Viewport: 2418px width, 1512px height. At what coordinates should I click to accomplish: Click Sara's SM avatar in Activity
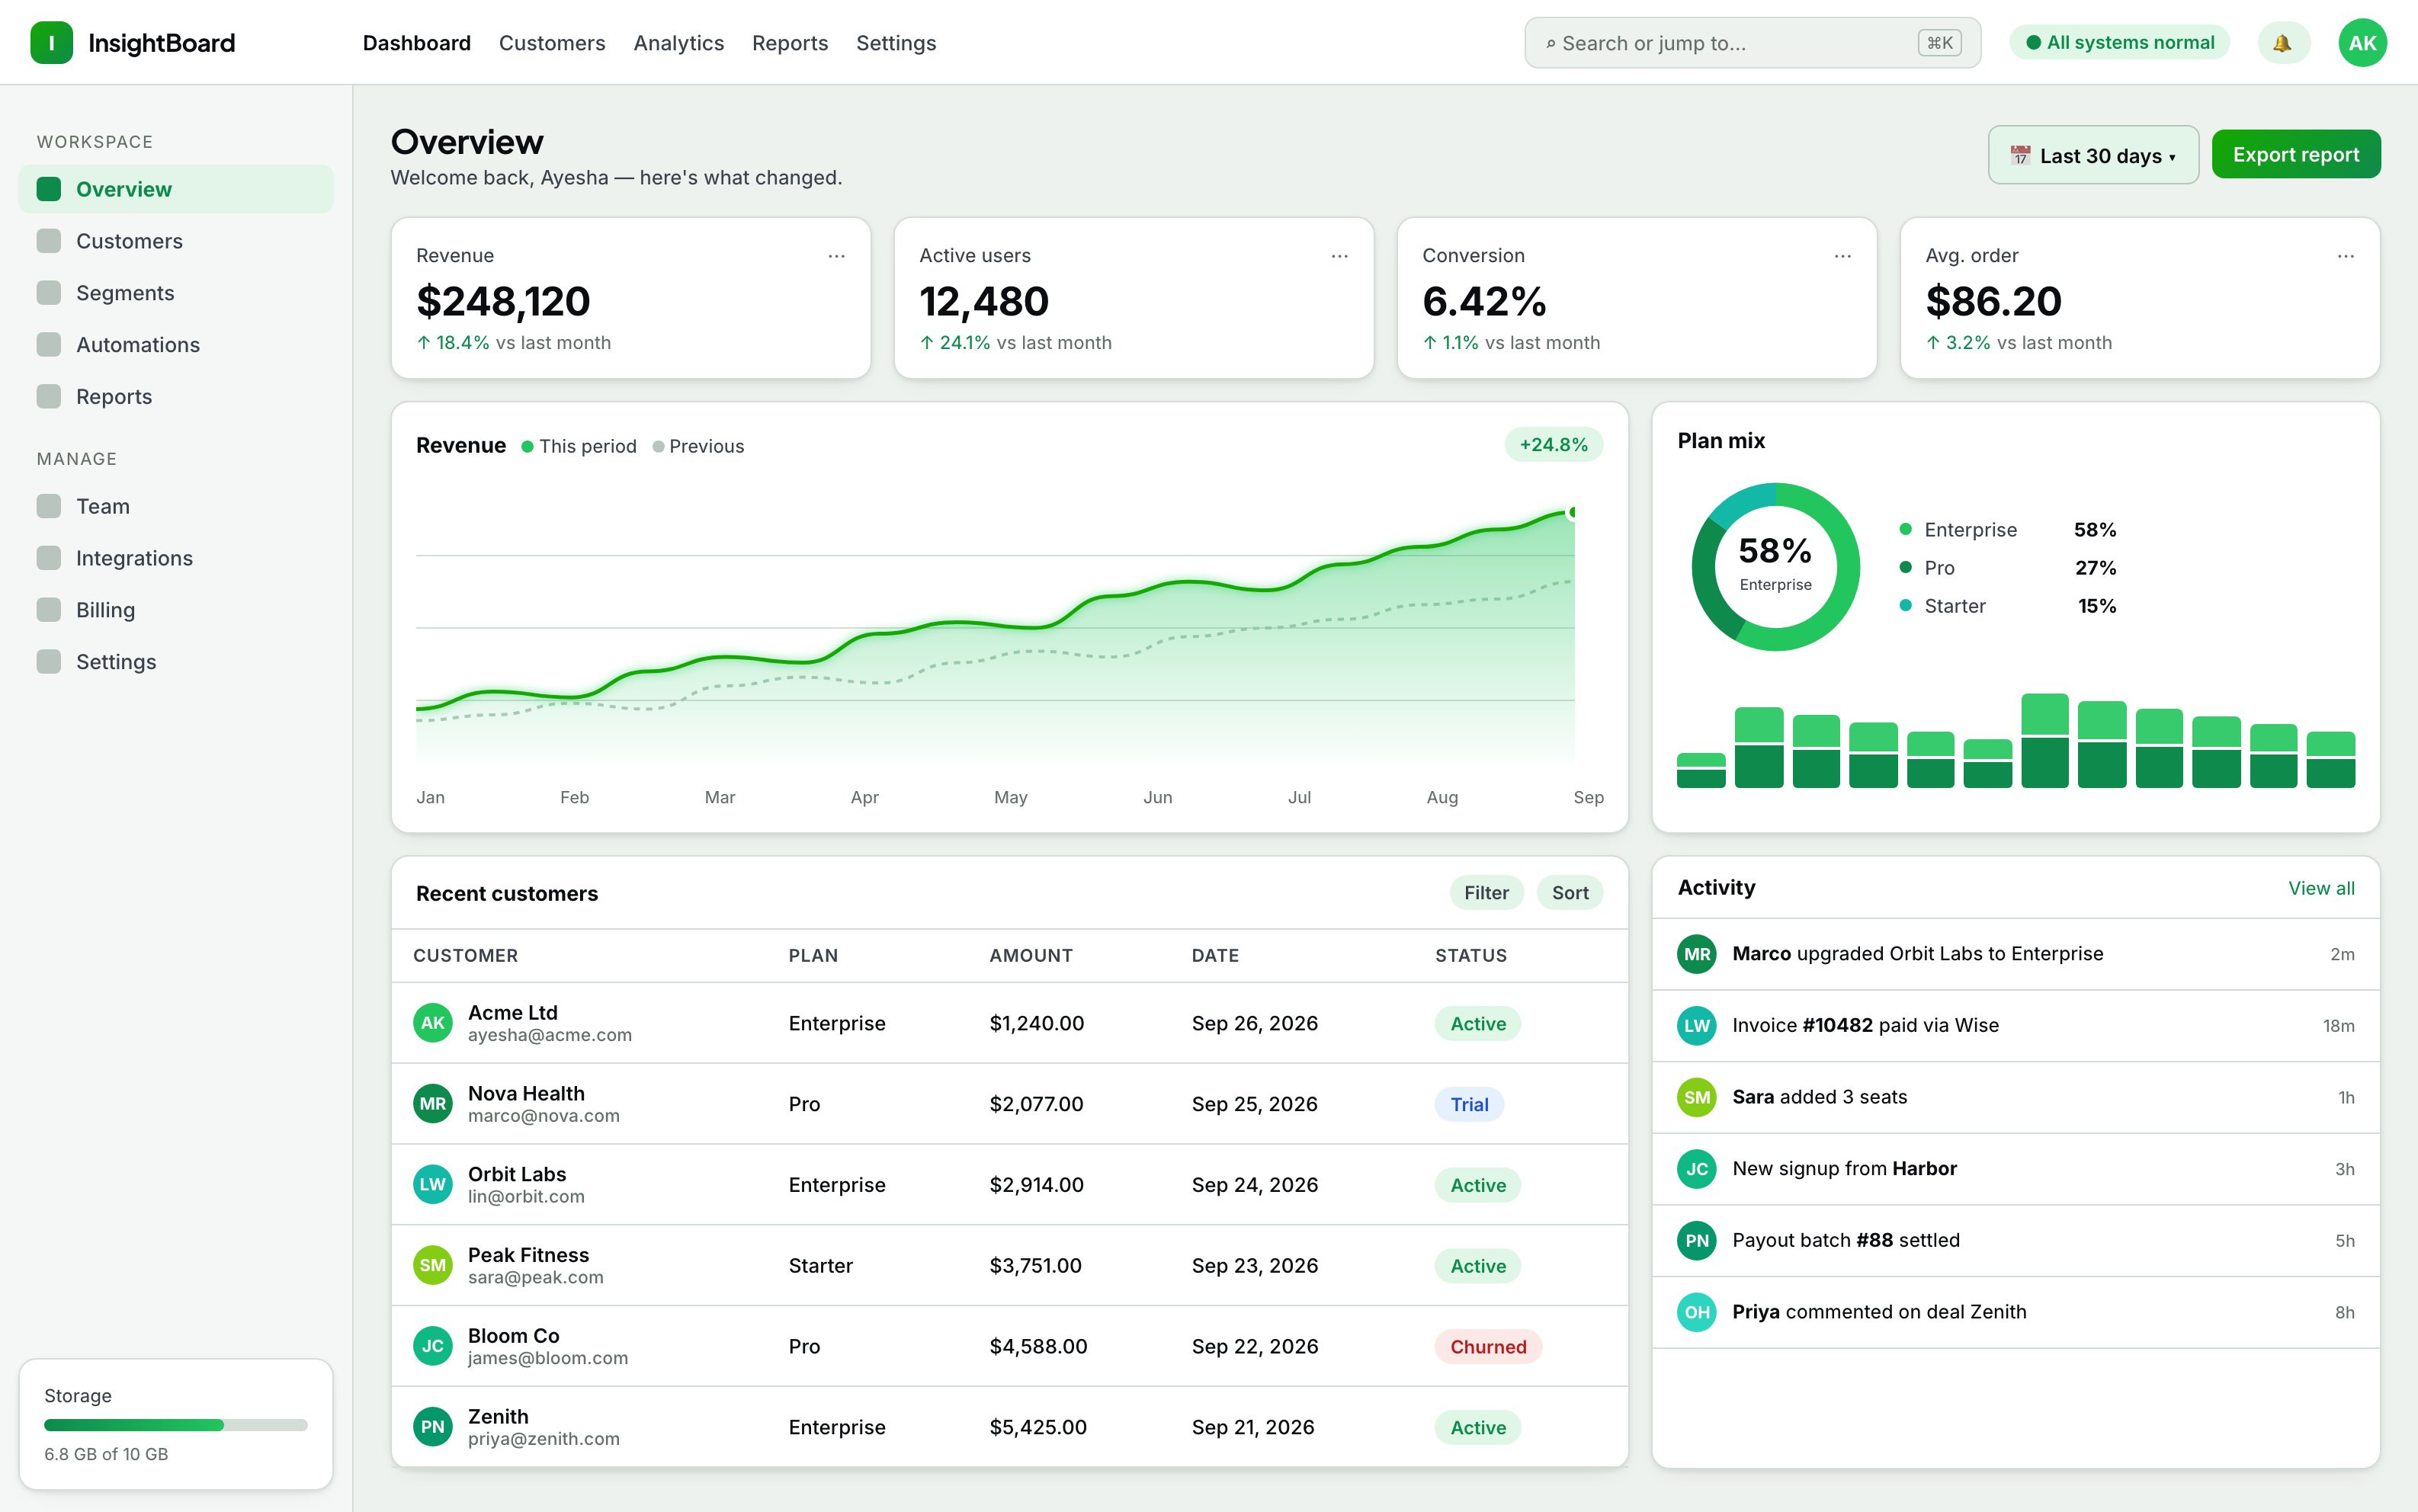(x=1697, y=1097)
